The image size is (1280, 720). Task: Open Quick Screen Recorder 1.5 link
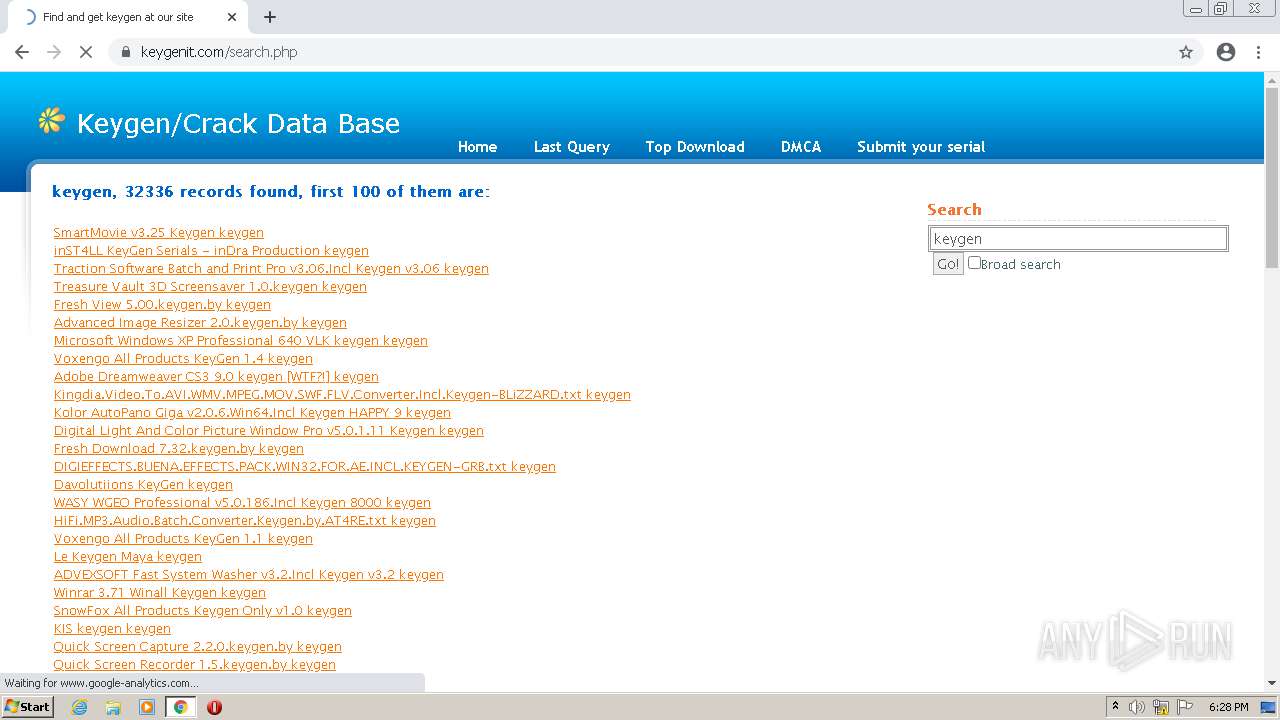195,664
